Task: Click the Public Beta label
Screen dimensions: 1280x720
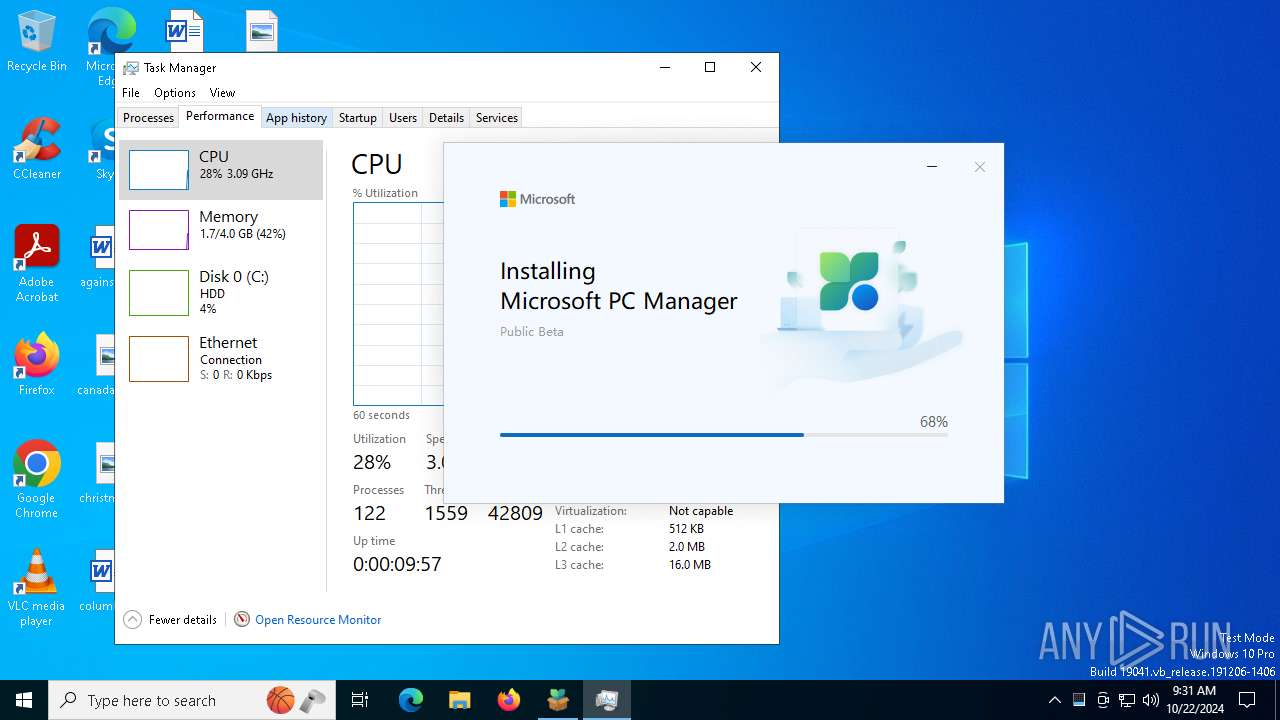Action: coord(532,332)
